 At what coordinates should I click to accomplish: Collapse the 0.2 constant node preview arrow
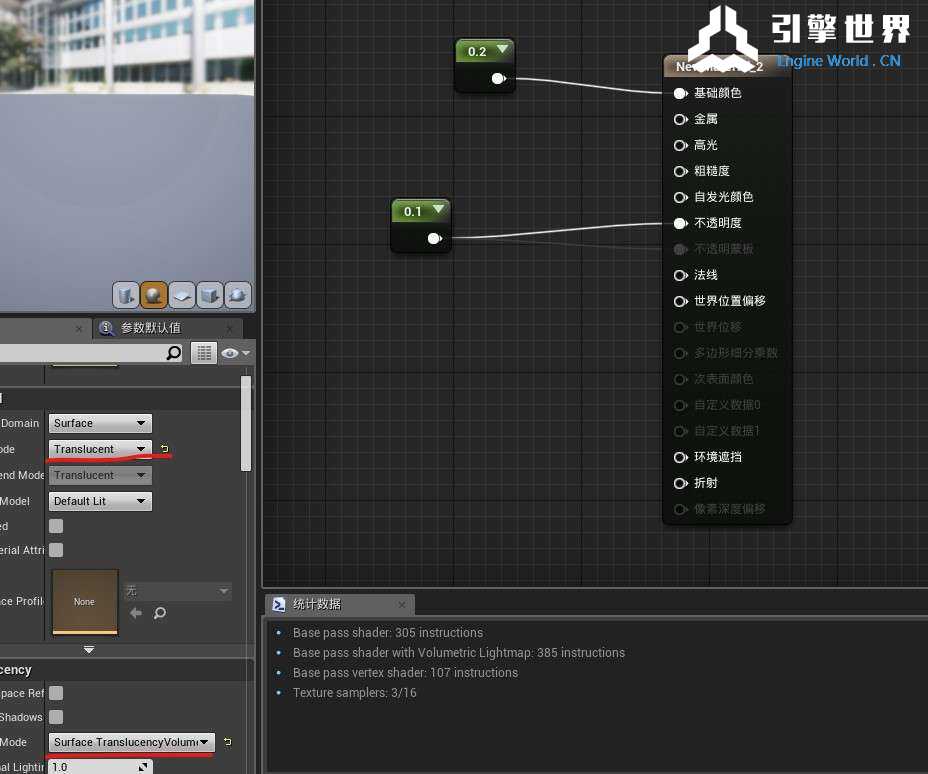coord(502,50)
